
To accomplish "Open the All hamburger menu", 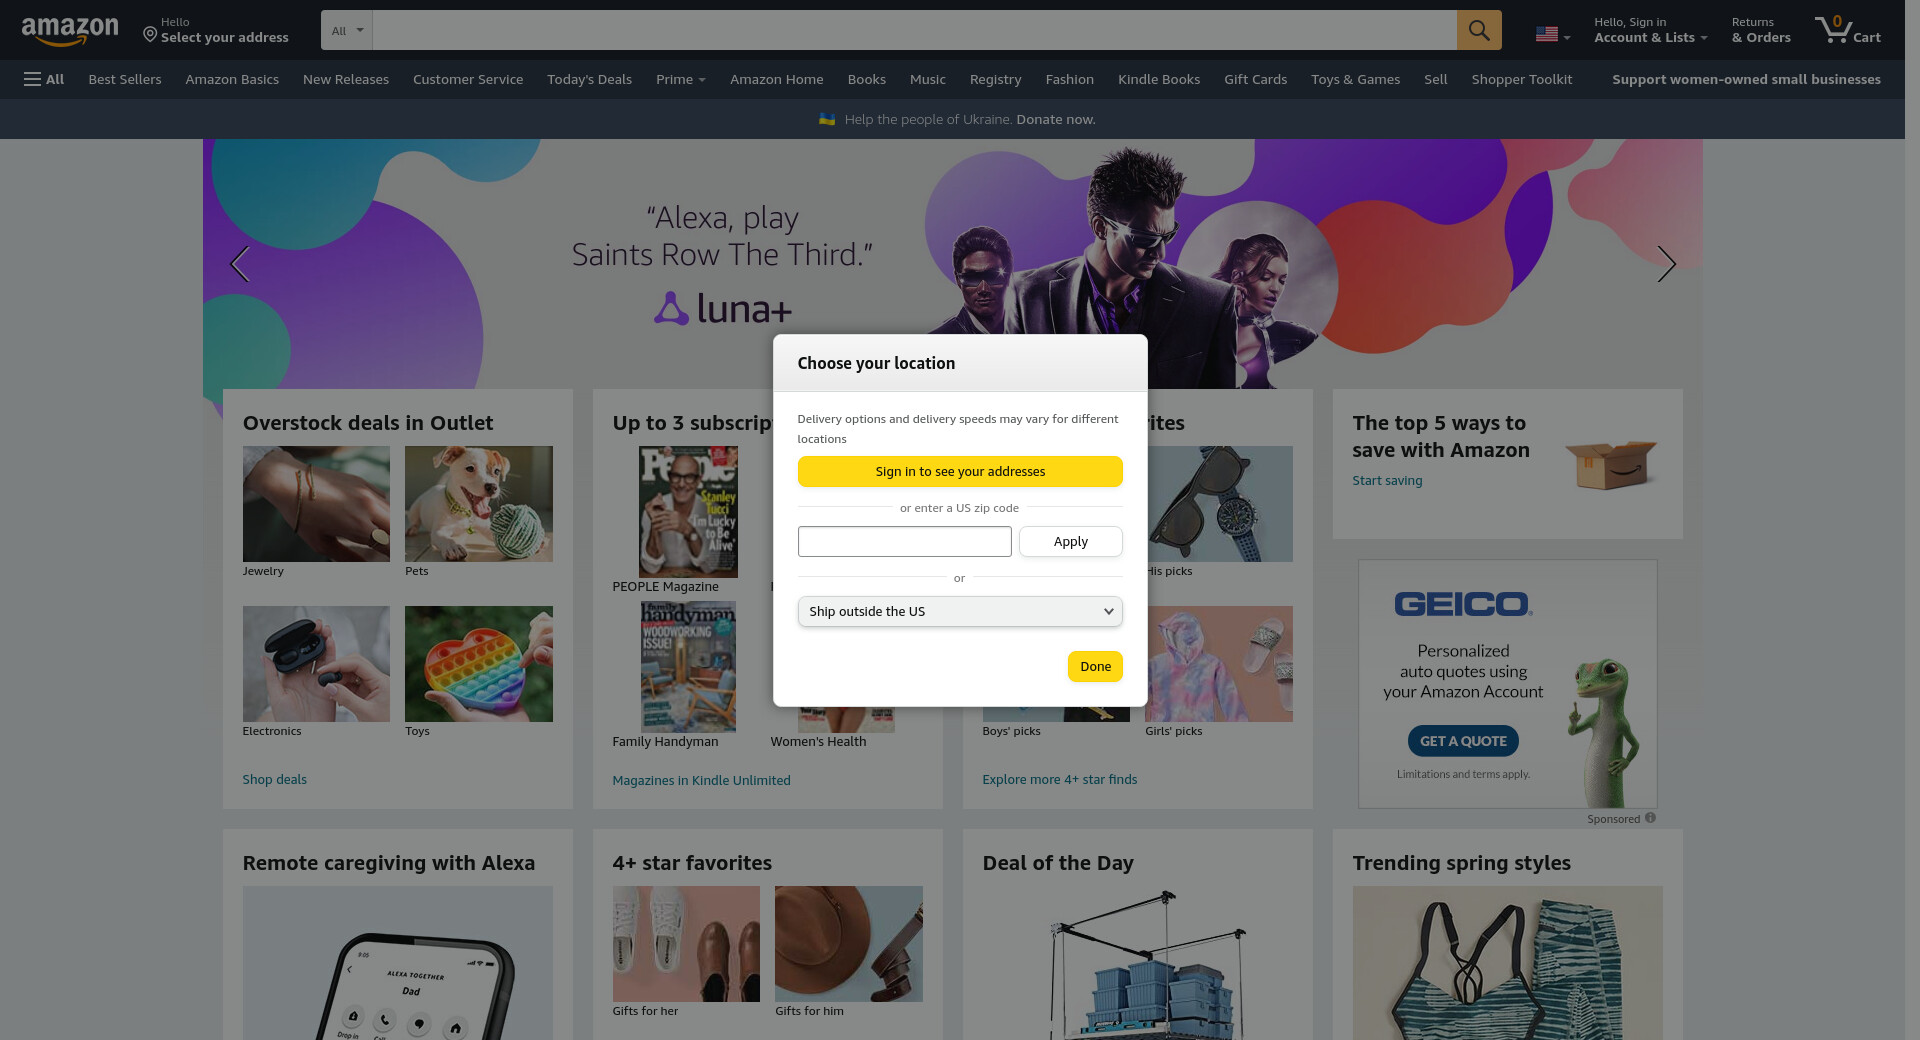I will pyautogui.click(x=44, y=79).
